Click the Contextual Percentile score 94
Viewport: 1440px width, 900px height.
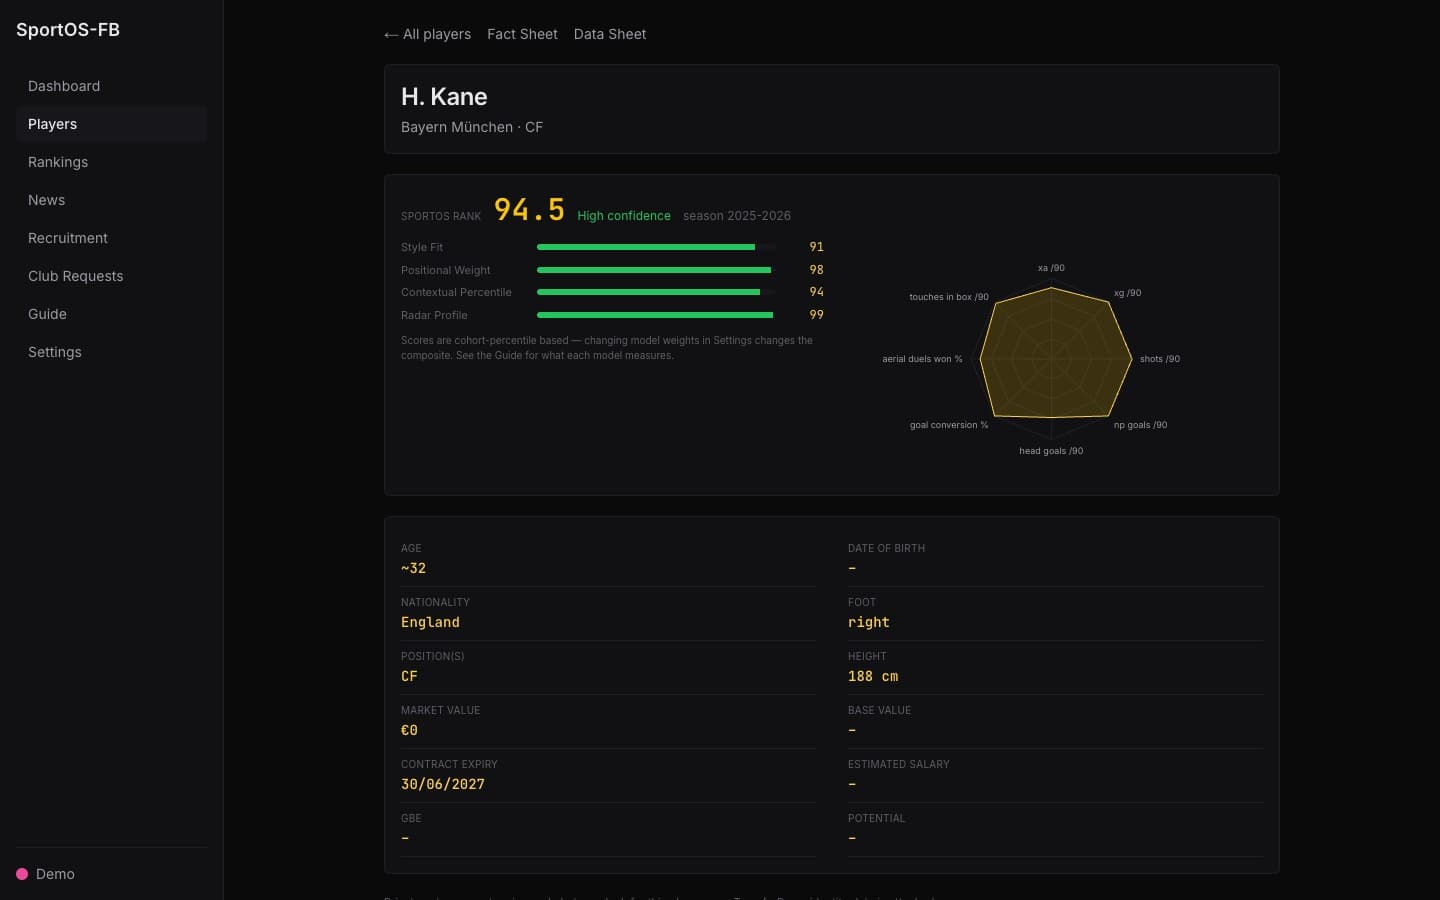[816, 292]
